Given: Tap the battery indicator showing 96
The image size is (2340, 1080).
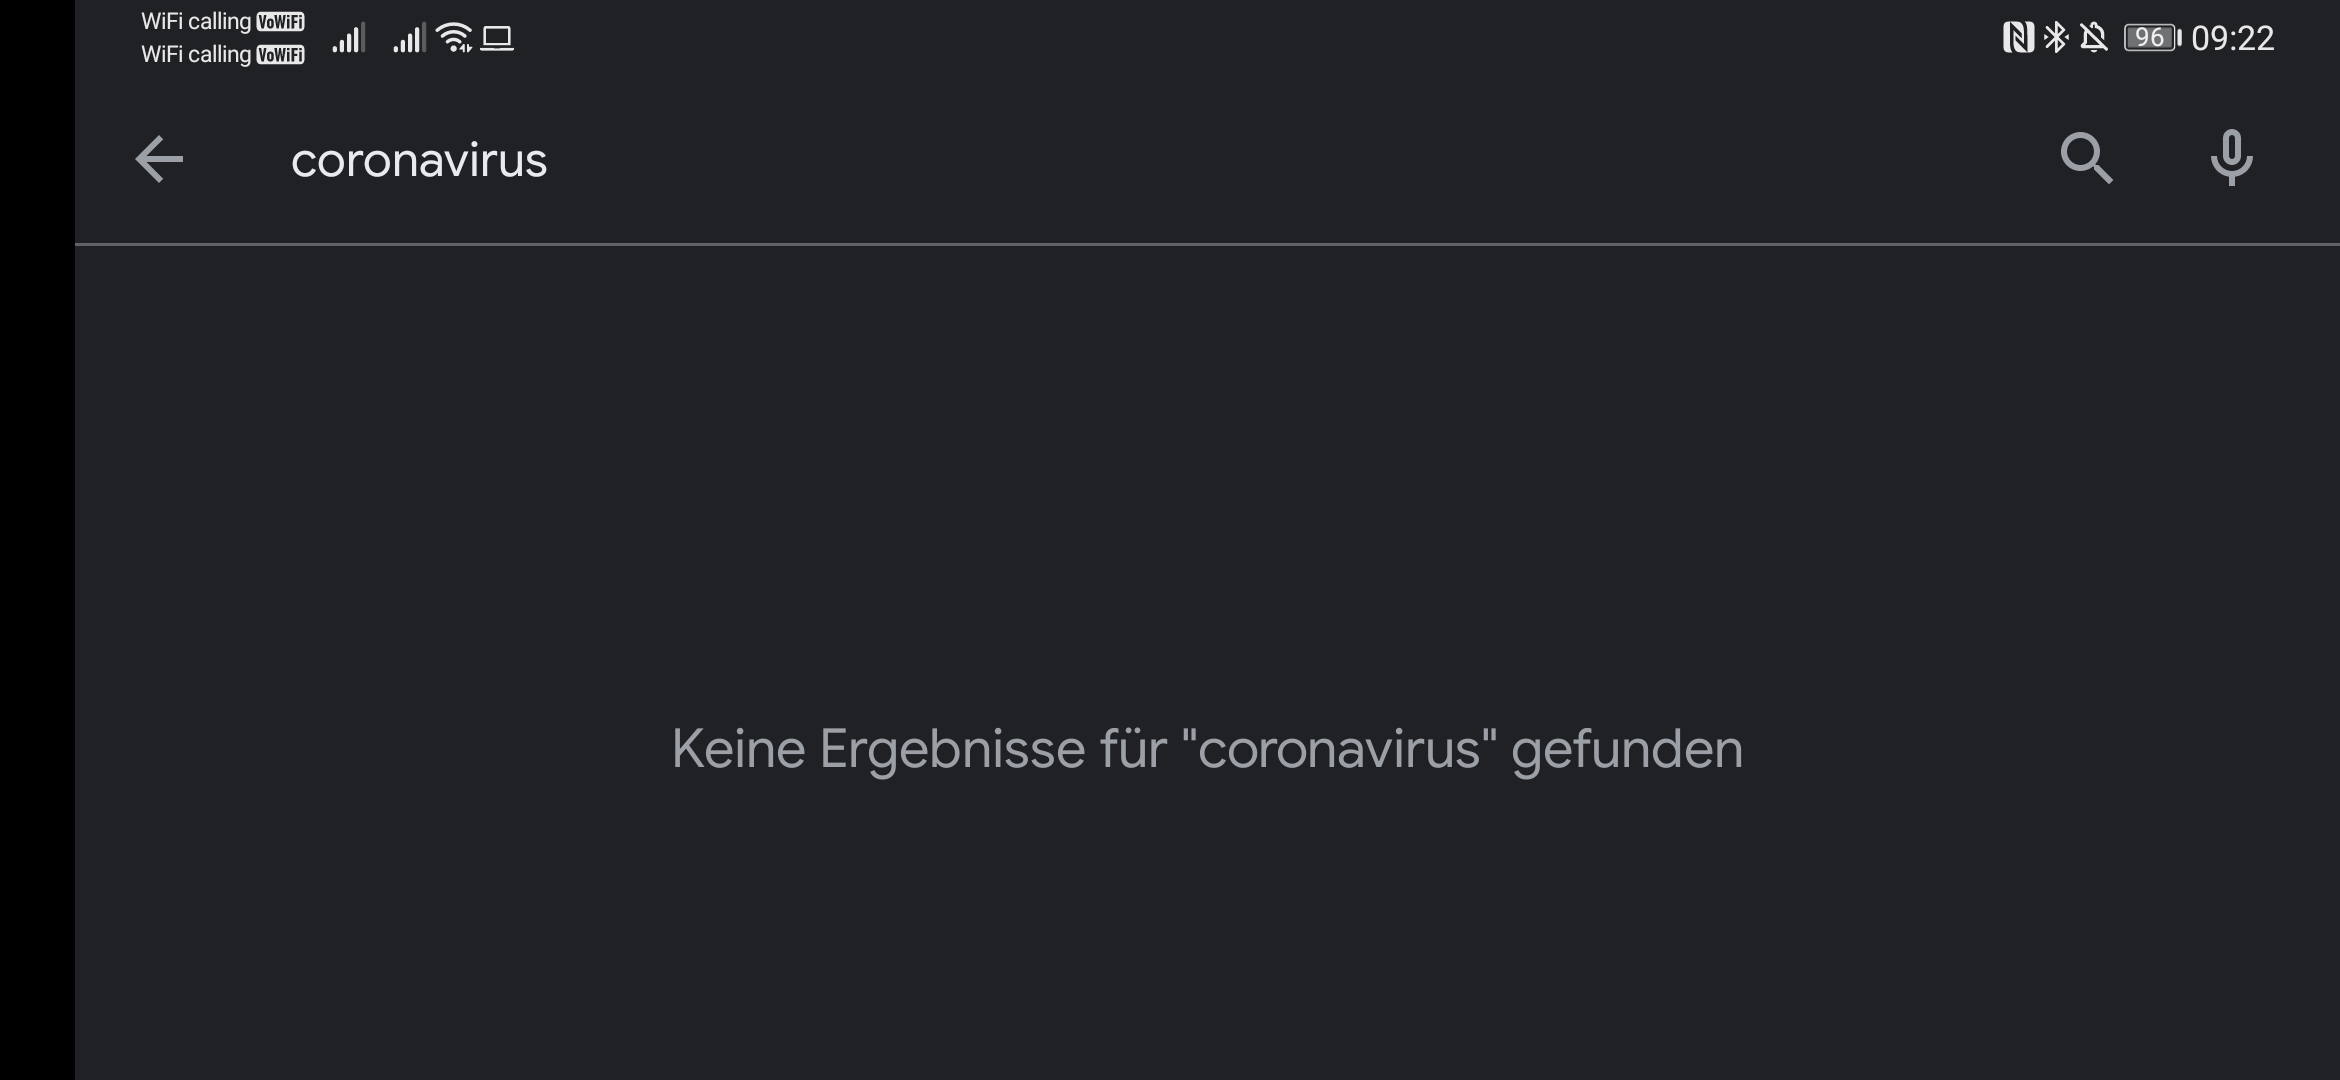Looking at the screenshot, I should [x=2151, y=38].
